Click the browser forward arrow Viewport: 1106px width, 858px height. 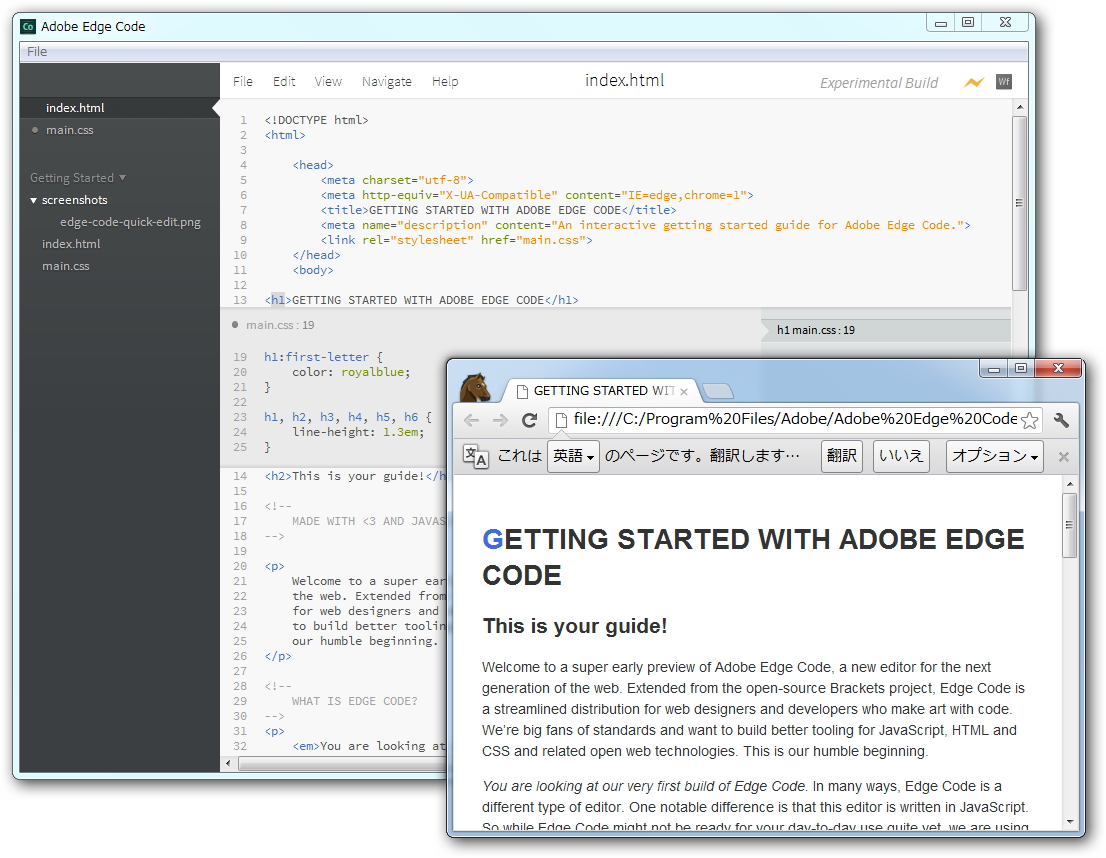coord(500,421)
